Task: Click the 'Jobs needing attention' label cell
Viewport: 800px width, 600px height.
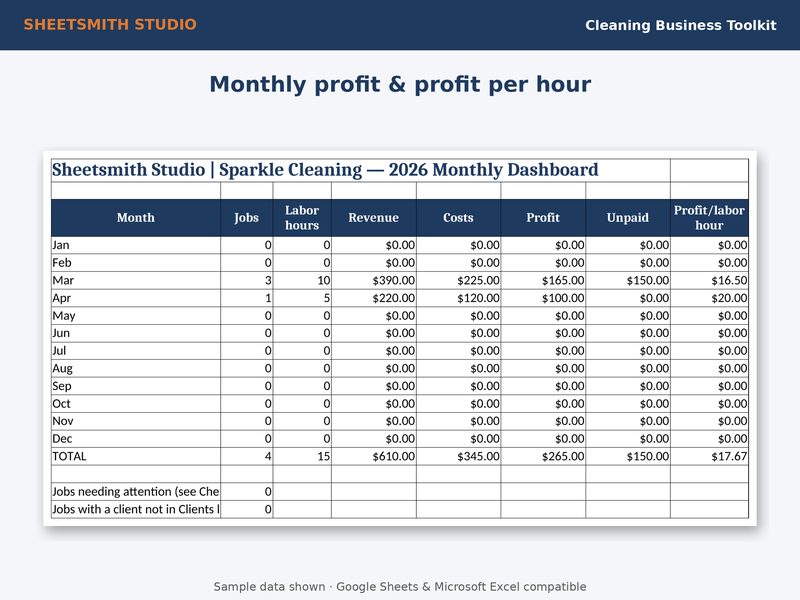Action: pos(136,491)
